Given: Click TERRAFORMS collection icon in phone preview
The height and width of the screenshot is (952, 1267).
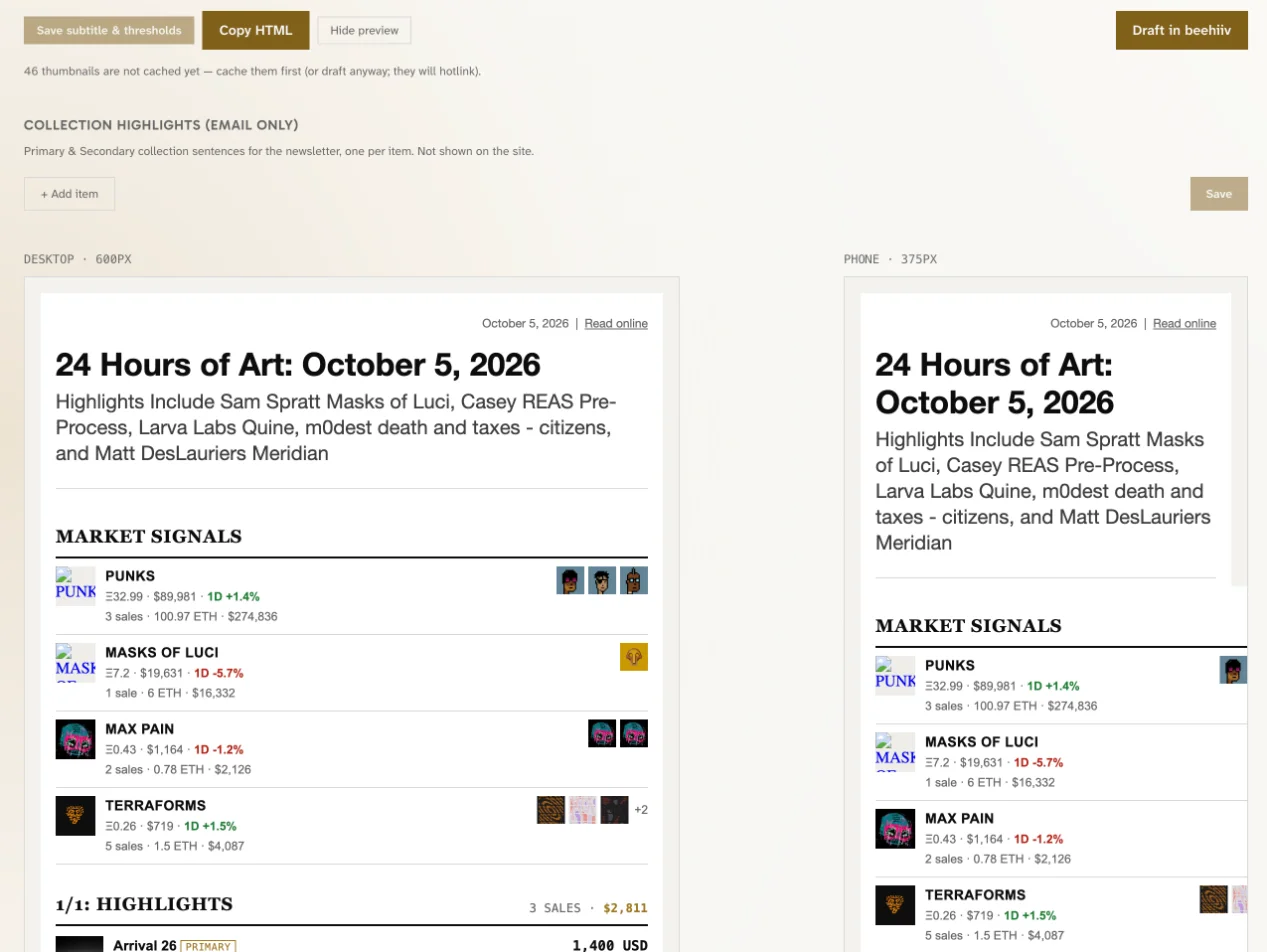Looking at the screenshot, I should coord(895,905).
